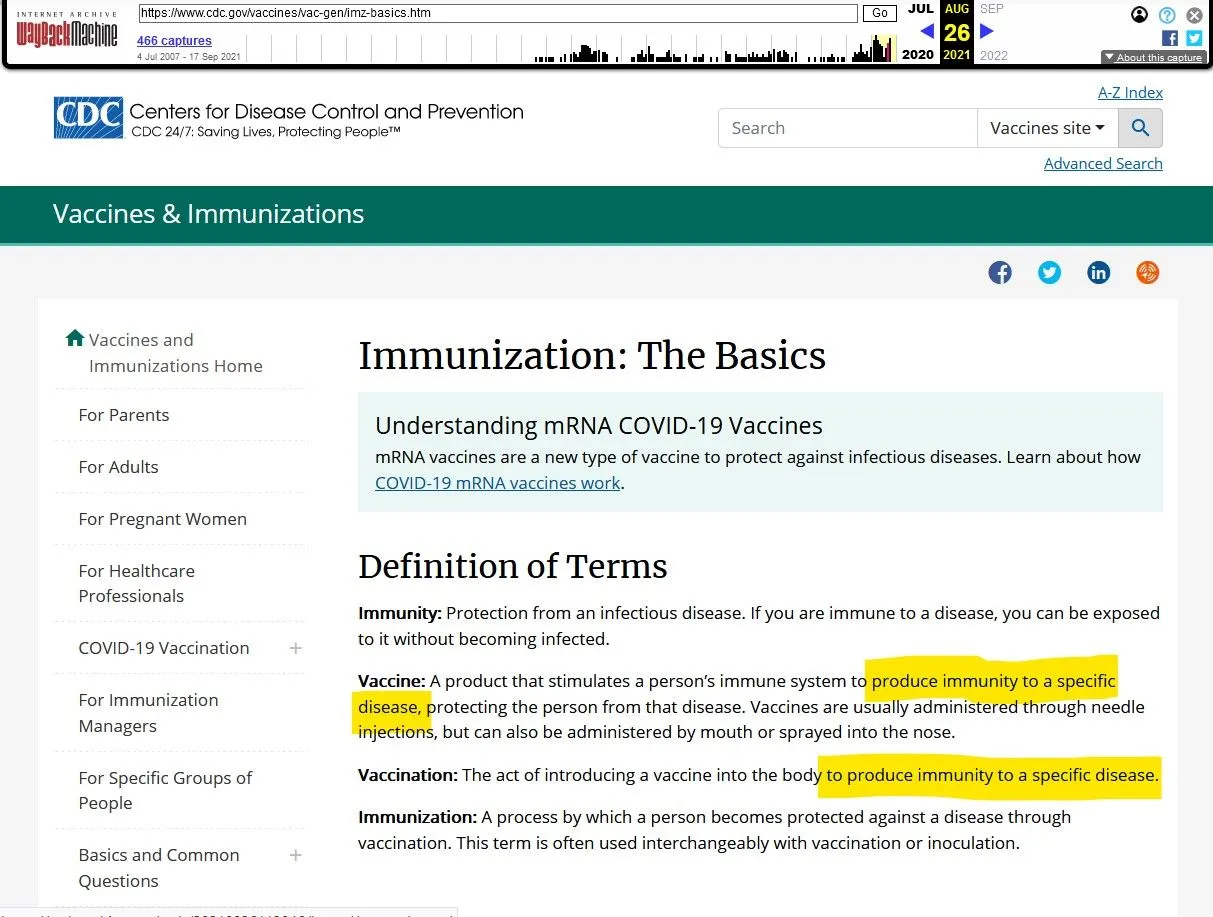Click the home icon beside Vaccines and Immunizations Home
This screenshot has height=917, width=1213.
[x=75, y=338]
